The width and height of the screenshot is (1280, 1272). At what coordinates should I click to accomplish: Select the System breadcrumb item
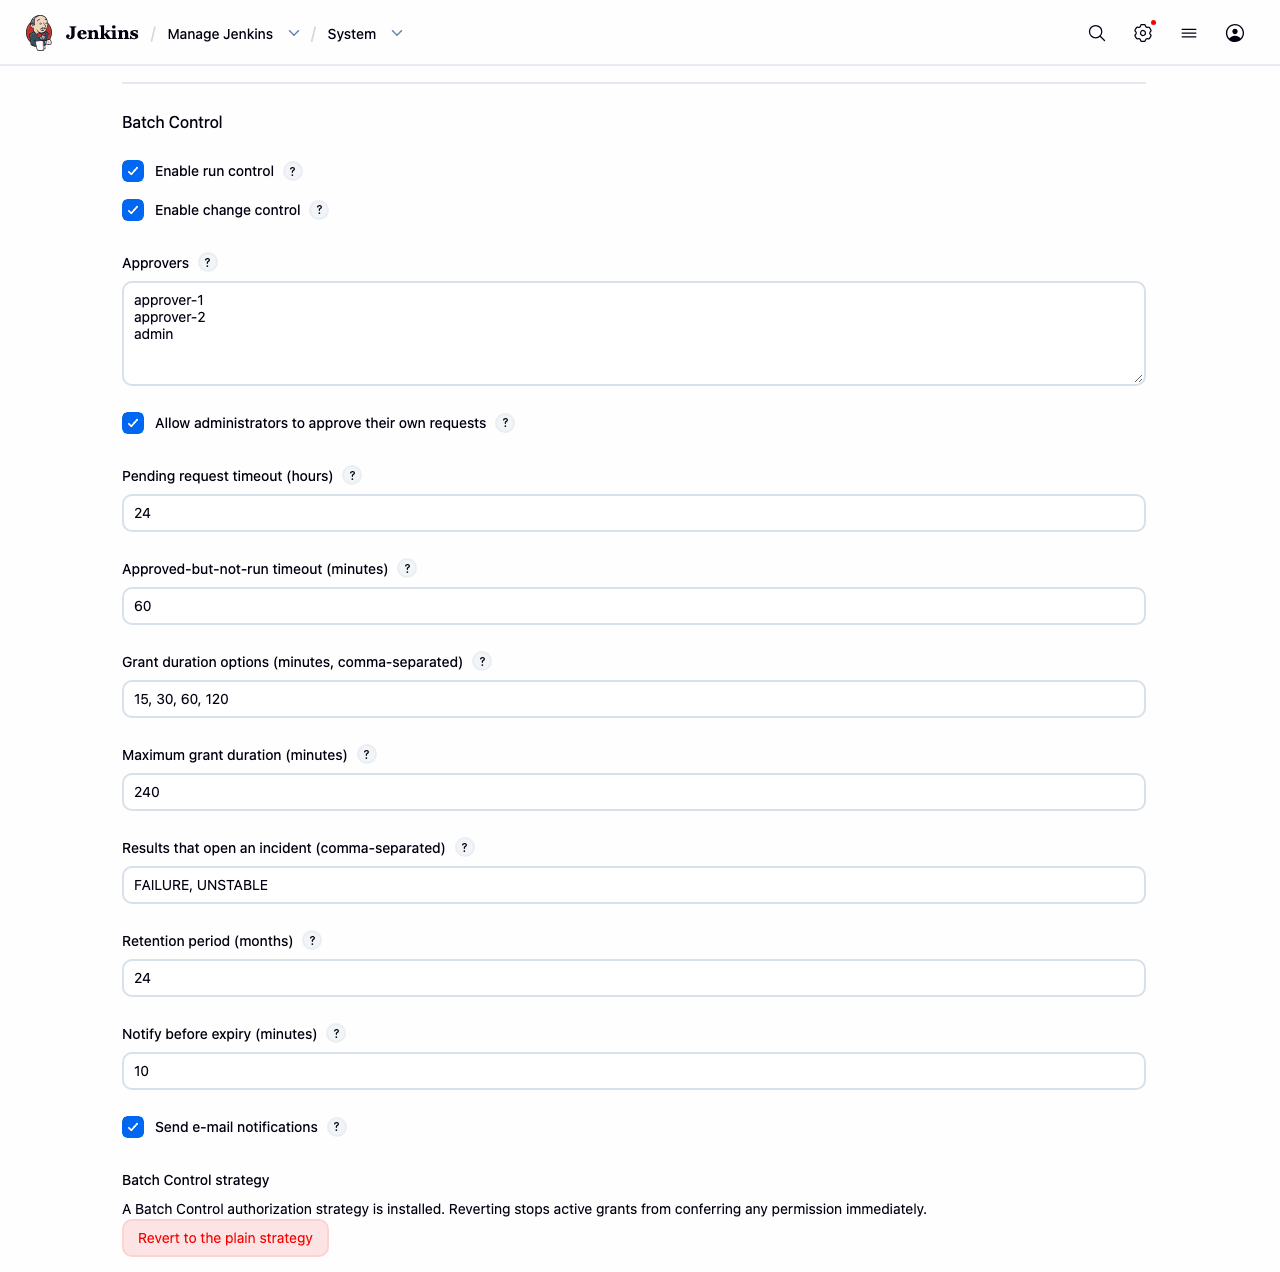coord(352,34)
